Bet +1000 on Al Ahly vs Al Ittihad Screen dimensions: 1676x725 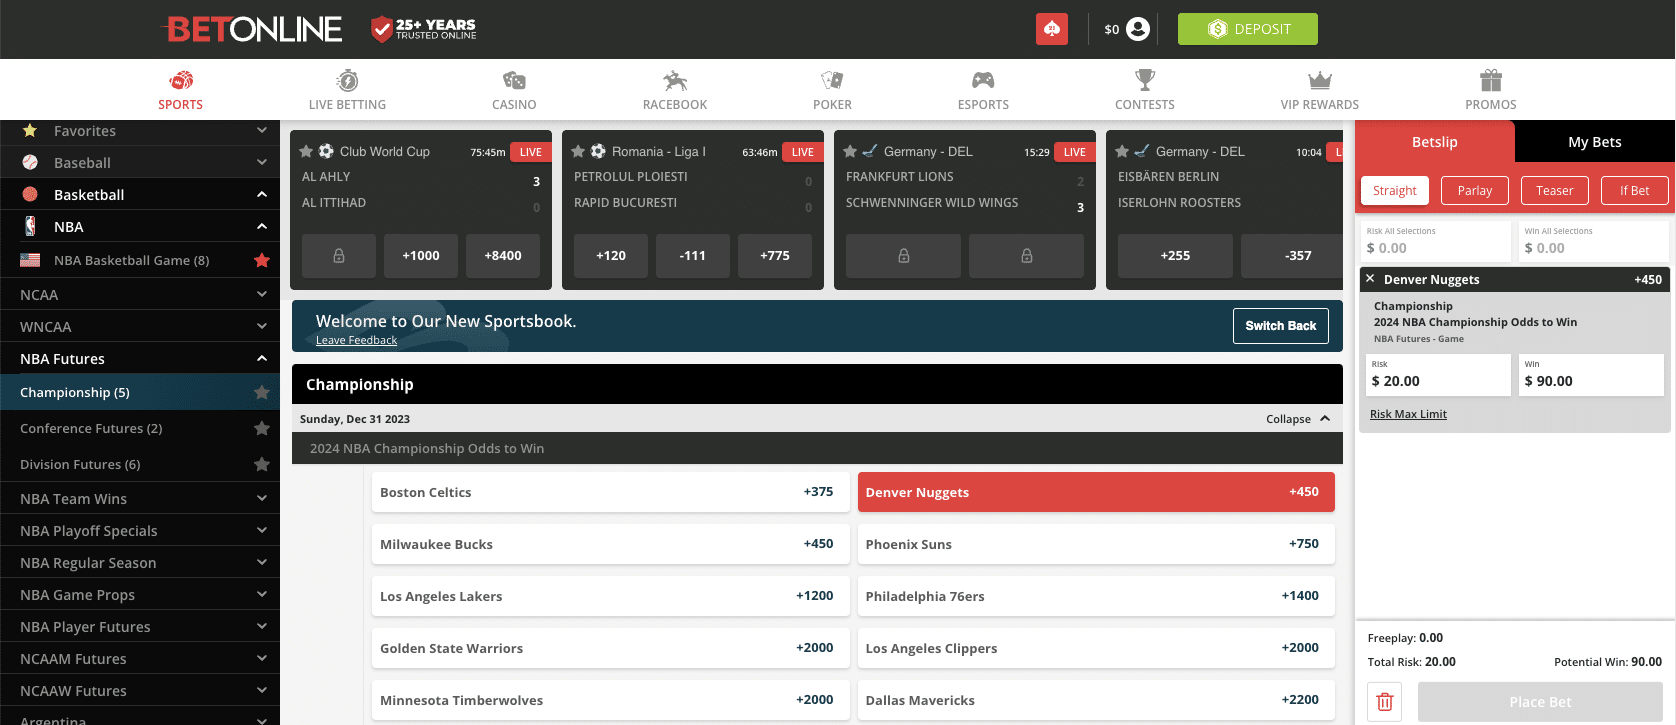(421, 256)
